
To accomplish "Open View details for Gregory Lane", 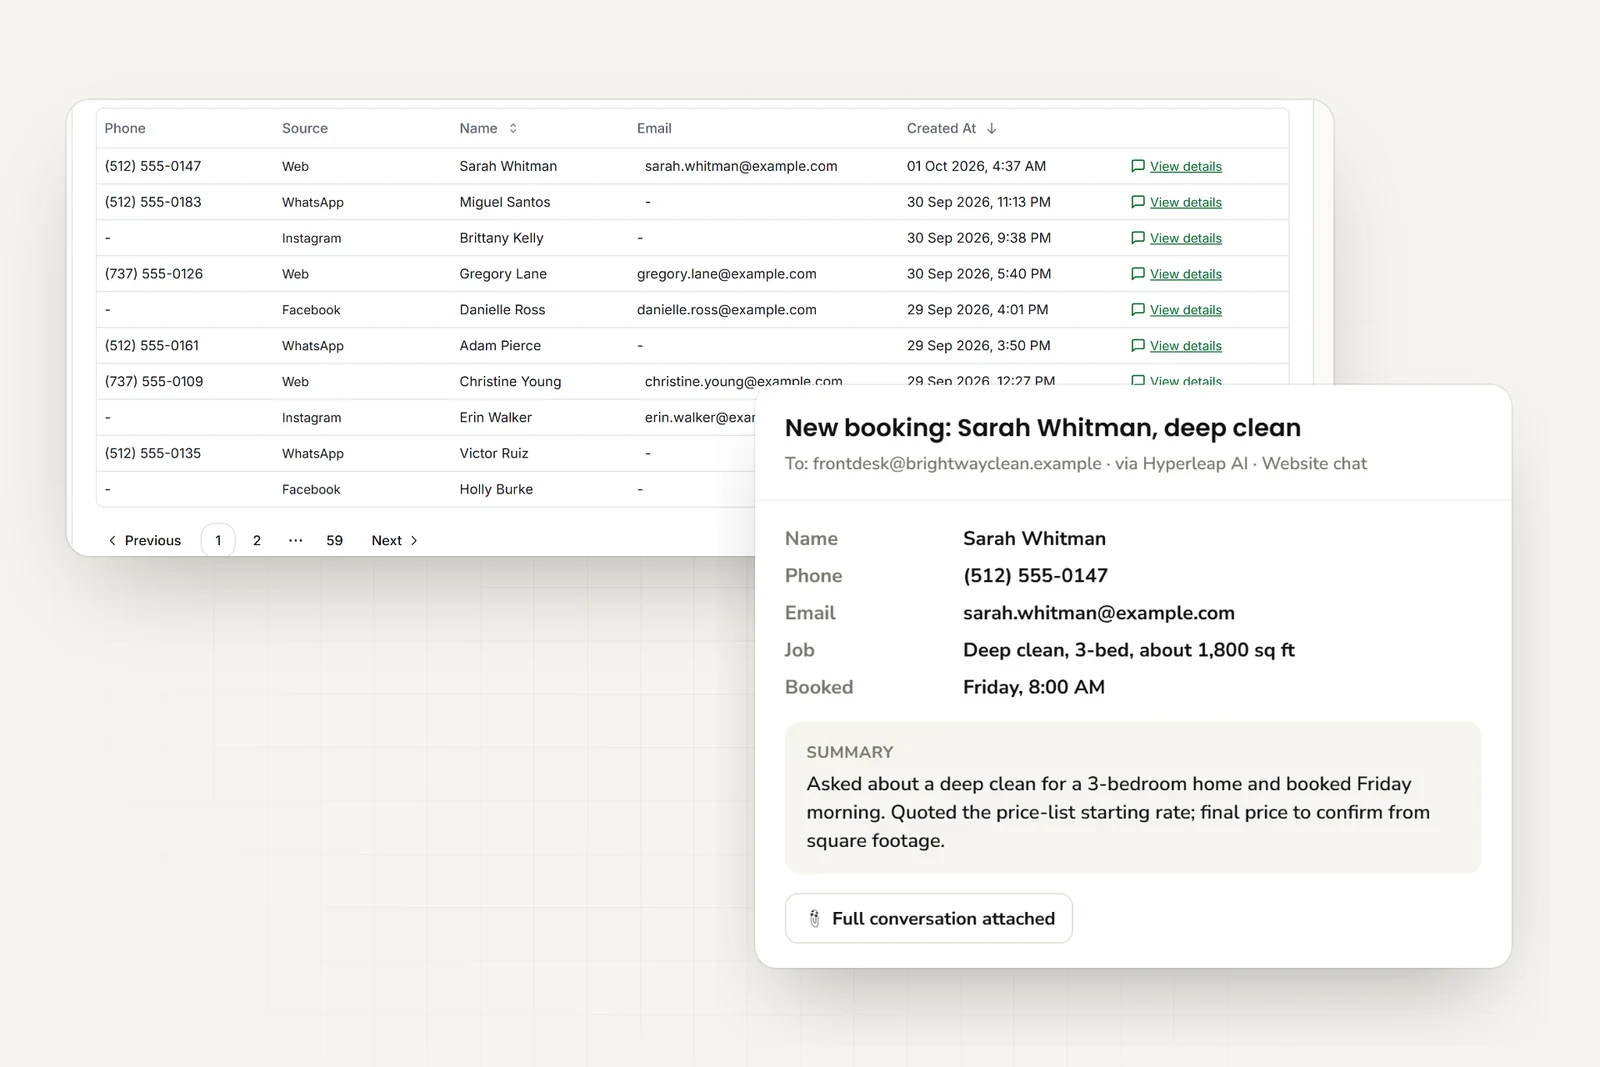I will [1186, 274].
